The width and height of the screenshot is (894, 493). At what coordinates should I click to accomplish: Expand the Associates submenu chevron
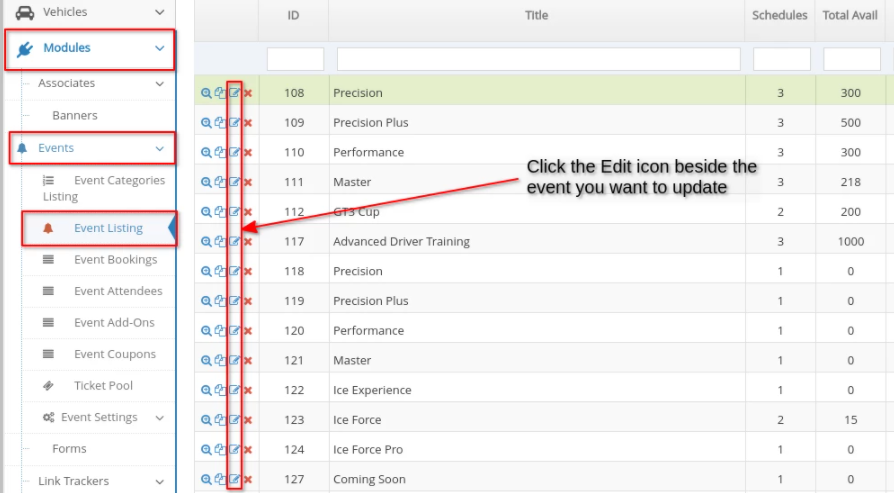(160, 84)
